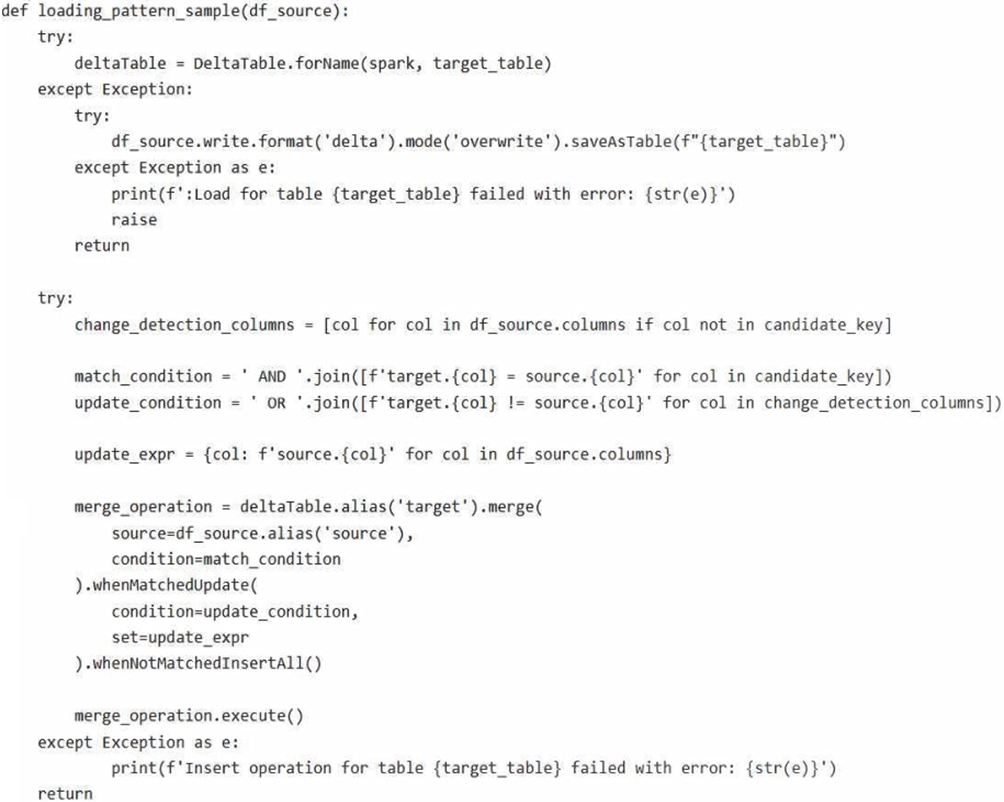Click the update_expr dictionary line

[373, 454]
